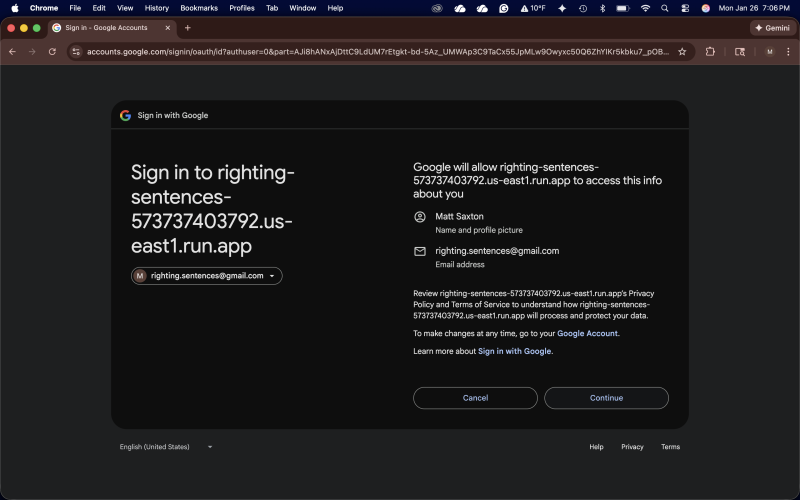This screenshot has height=500, width=800.
Task: Click the Bluetooth menu bar icon
Action: (603, 8)
